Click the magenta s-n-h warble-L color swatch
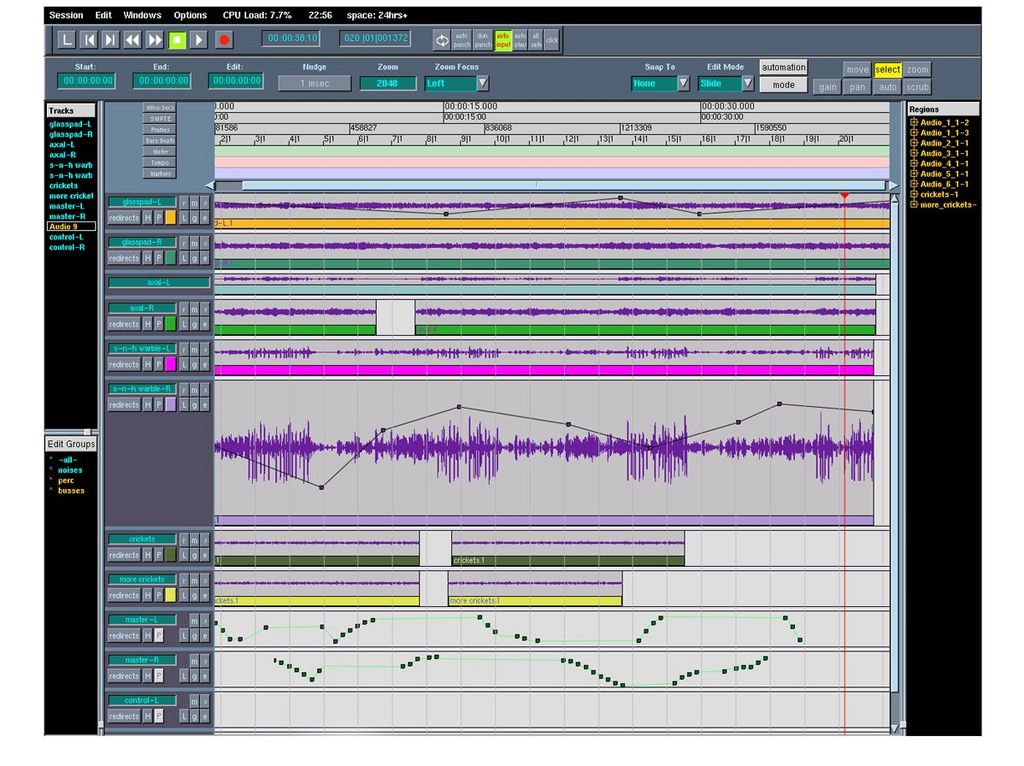1024x766 pixels. tap(170, 365)
